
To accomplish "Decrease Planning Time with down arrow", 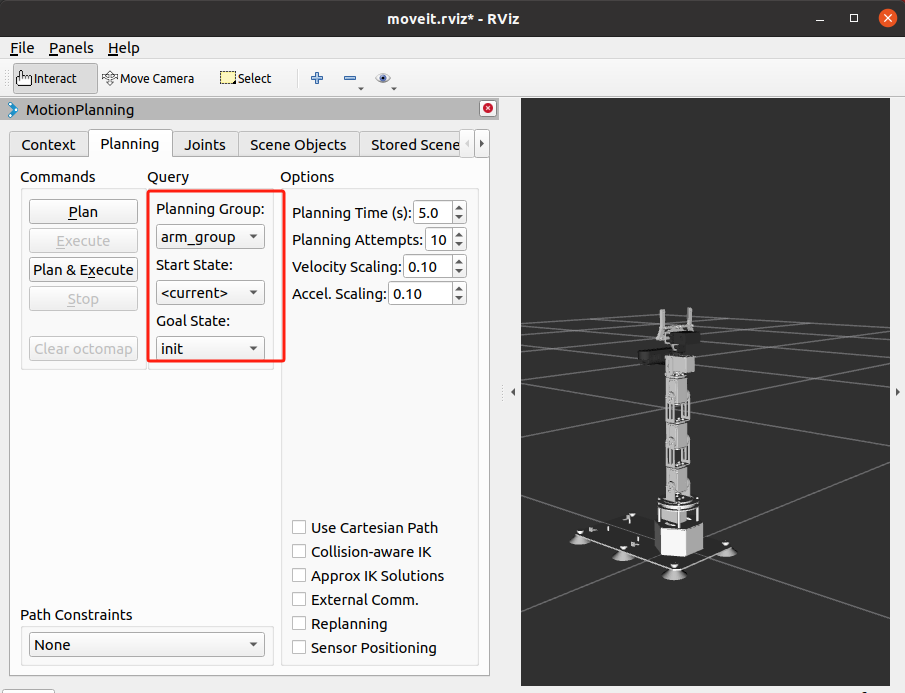I will pyautogui.click(x=459, y=218).
